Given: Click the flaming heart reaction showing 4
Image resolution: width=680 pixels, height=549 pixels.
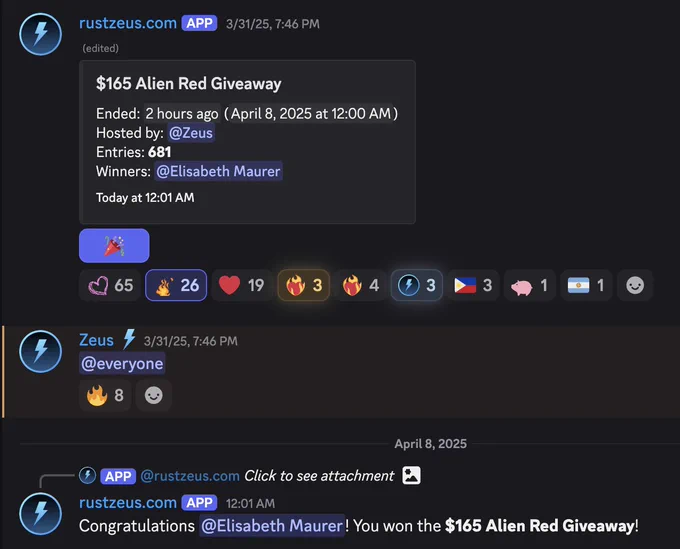Looking at the screenshot, I should [x=360, y=285].
